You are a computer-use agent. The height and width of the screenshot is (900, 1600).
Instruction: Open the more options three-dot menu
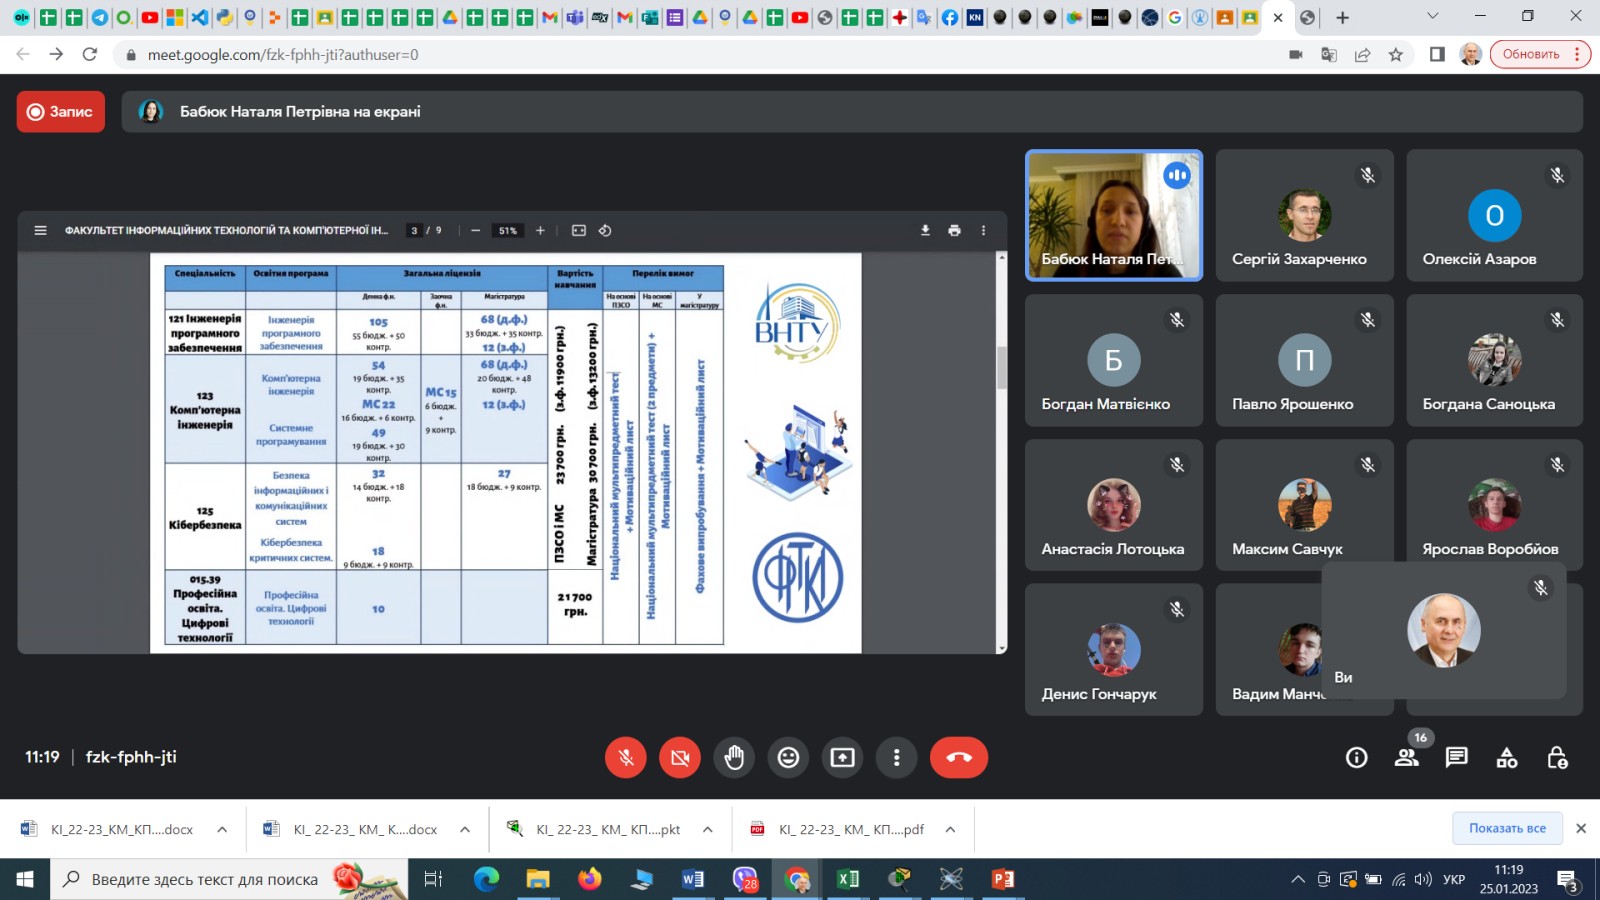(896, 757)
